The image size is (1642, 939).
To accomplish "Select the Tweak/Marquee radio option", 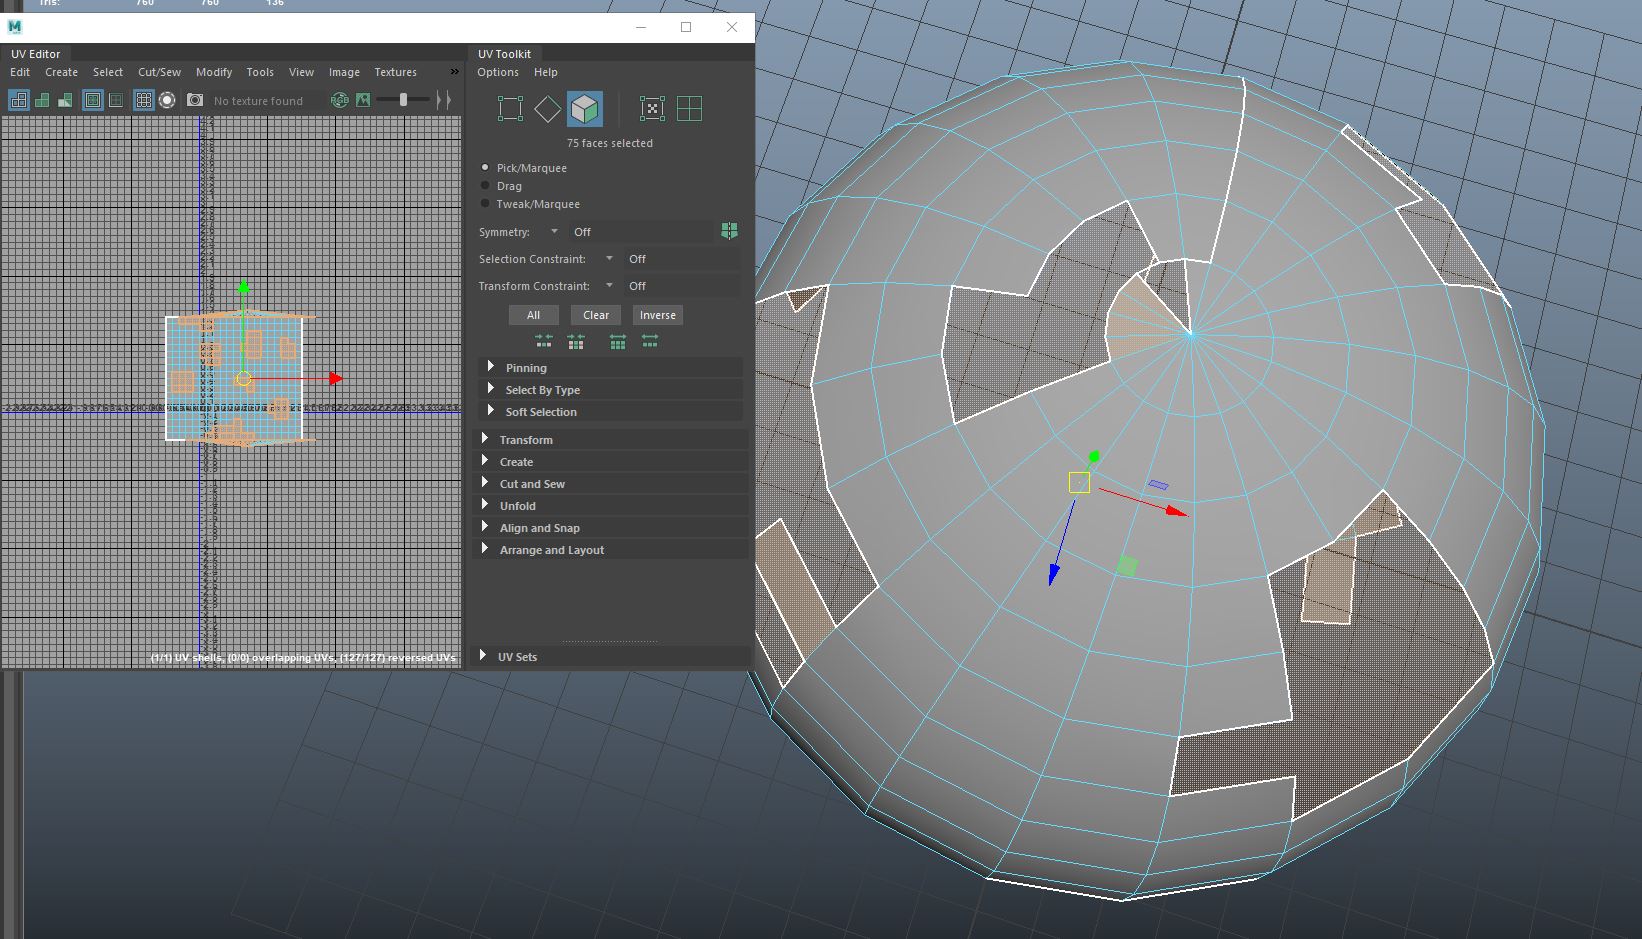I will pyautogui.click(x=486, y=204).
